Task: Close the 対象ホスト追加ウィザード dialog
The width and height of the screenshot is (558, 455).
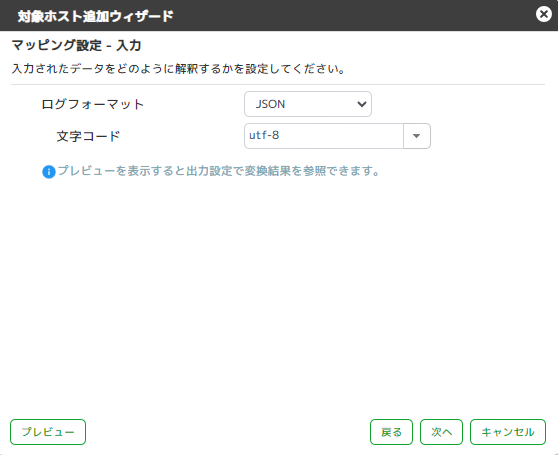Action: coord(543,15)
